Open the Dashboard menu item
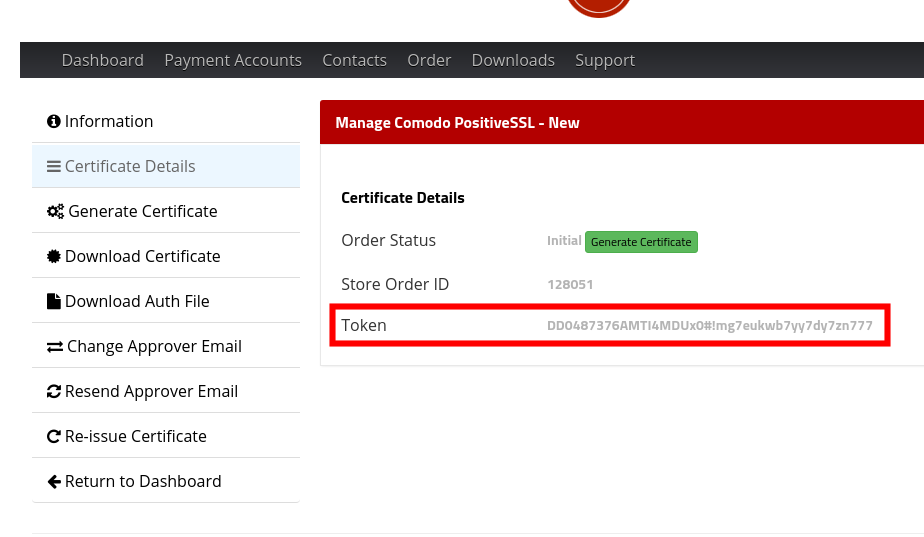This screenshot has height=537, width=924. [102, 60]
